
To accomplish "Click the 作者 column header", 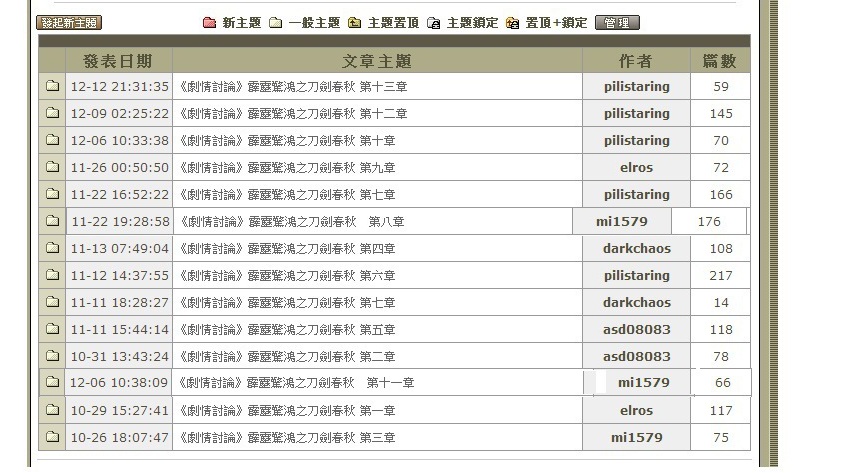I will 636,61.
